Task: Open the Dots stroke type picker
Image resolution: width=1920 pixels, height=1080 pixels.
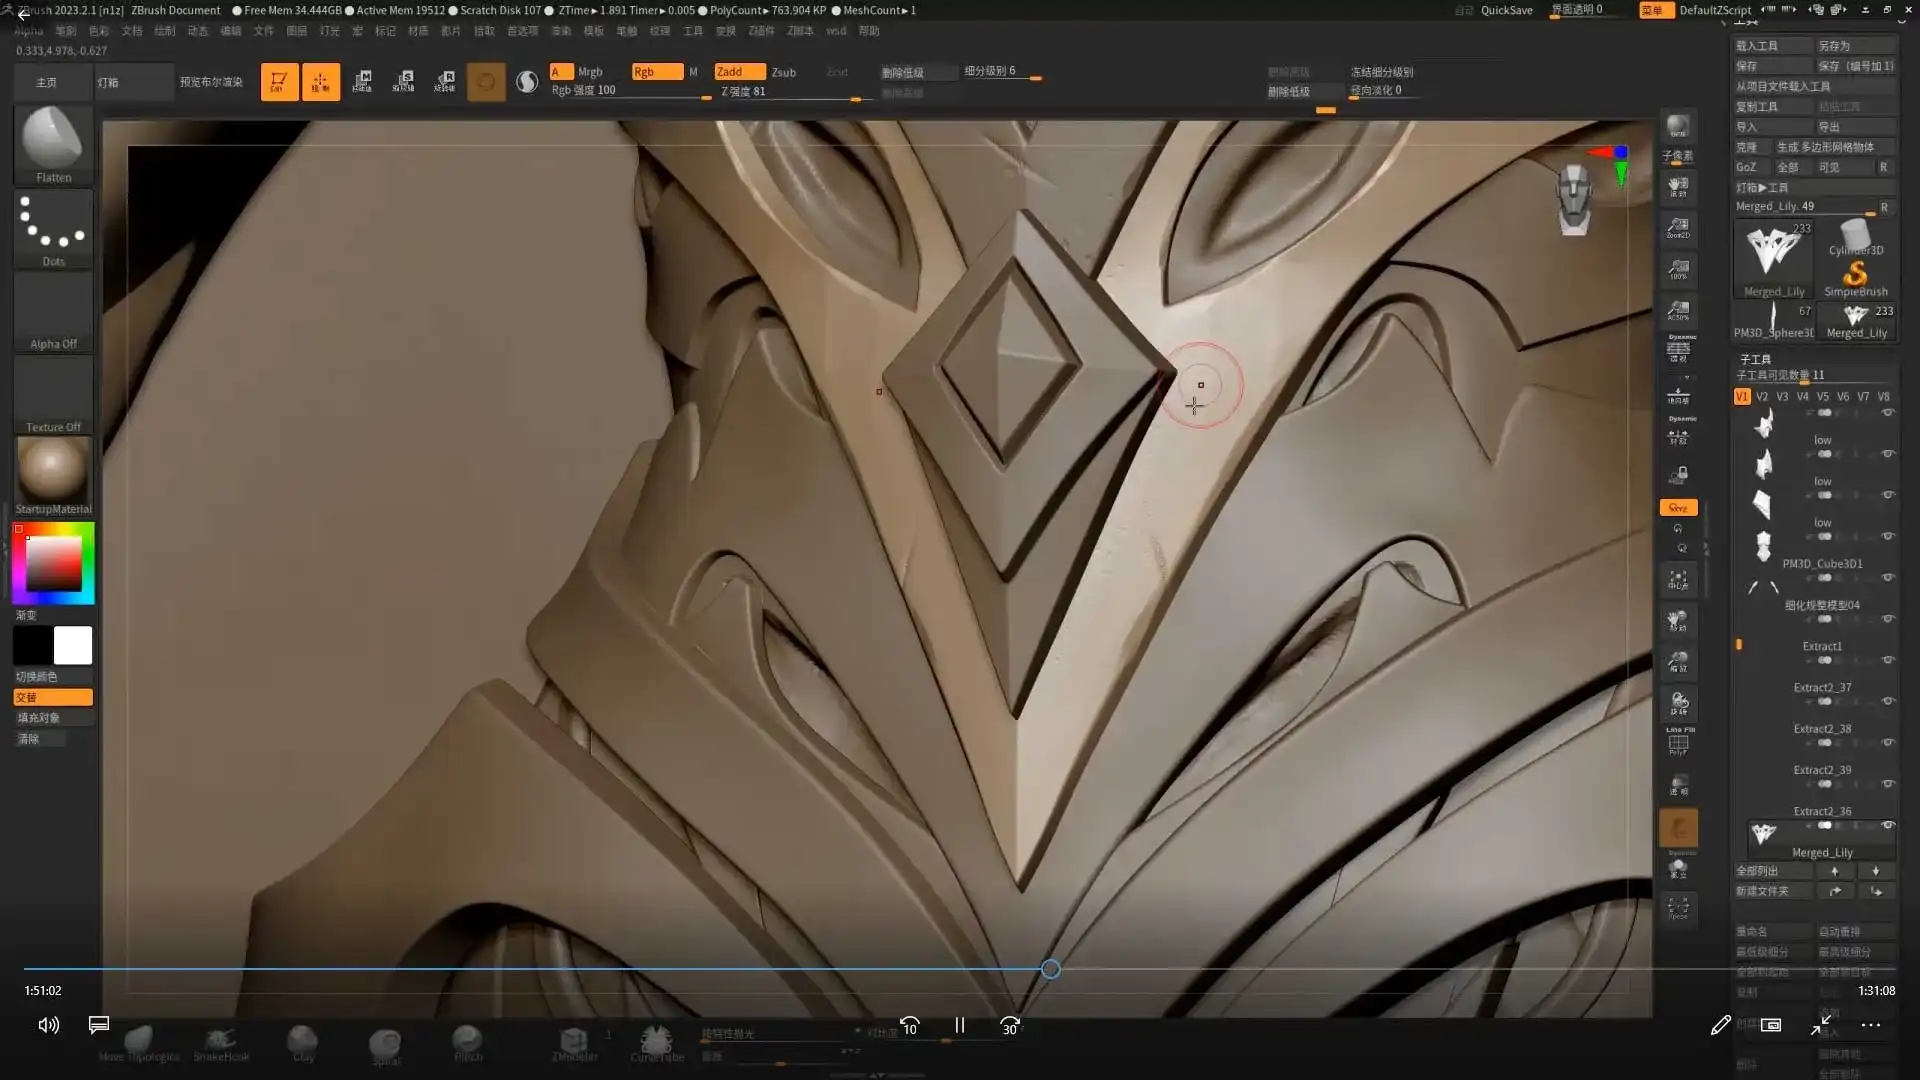Action: click(53, 228)
